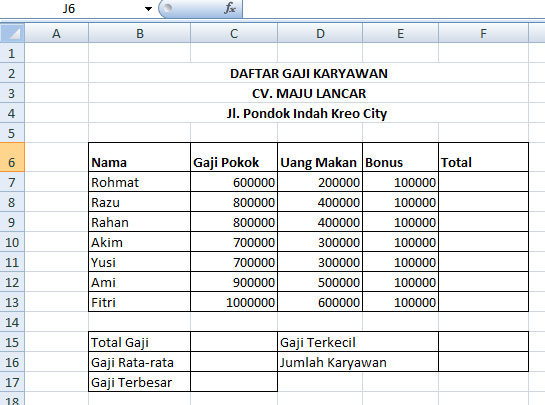Click the Gaji Pokok header cell
545x405 pixels.
[x=234, y=157]
